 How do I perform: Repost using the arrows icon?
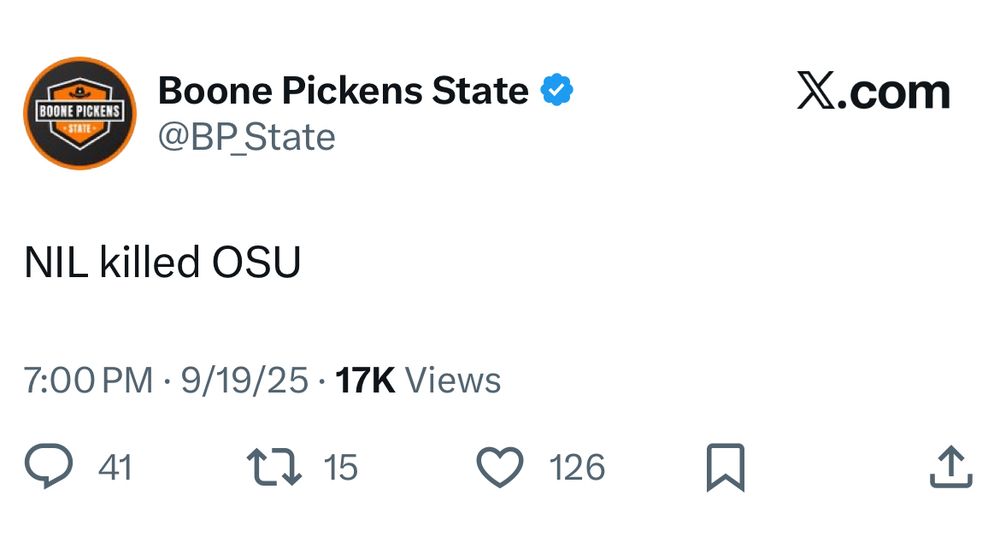click(274, 467)
